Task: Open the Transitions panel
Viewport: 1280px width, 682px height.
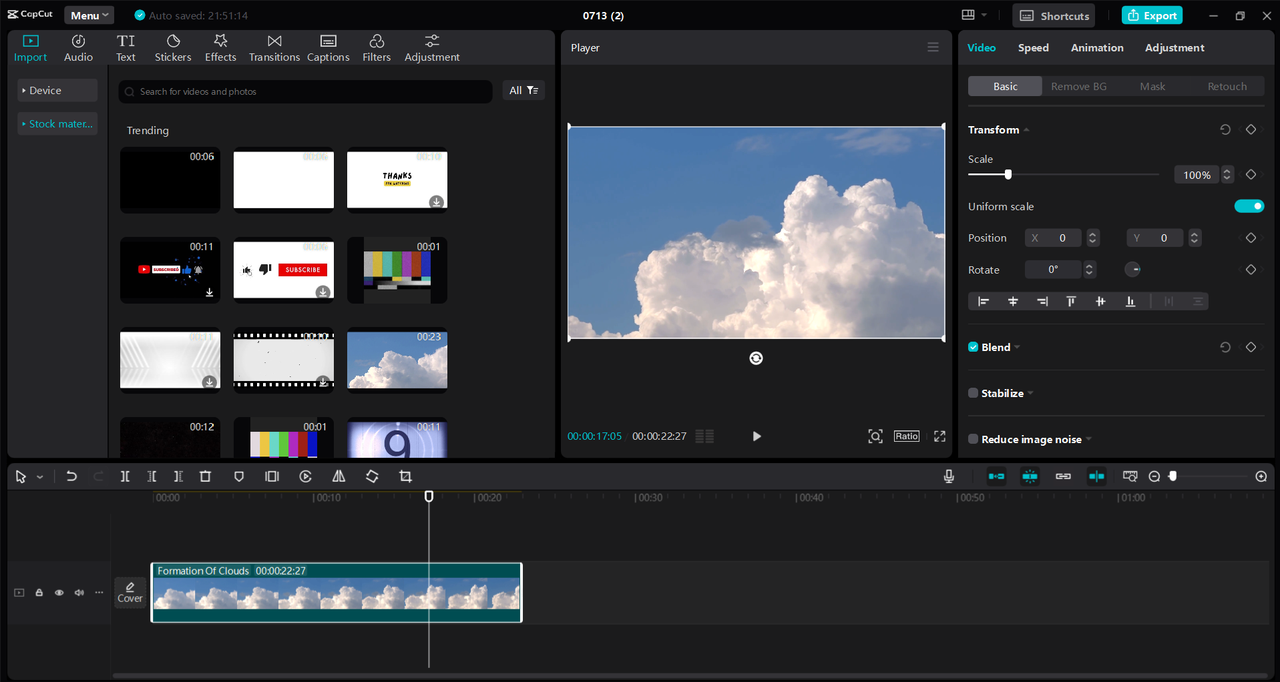Action: click(x=275, y=48)
